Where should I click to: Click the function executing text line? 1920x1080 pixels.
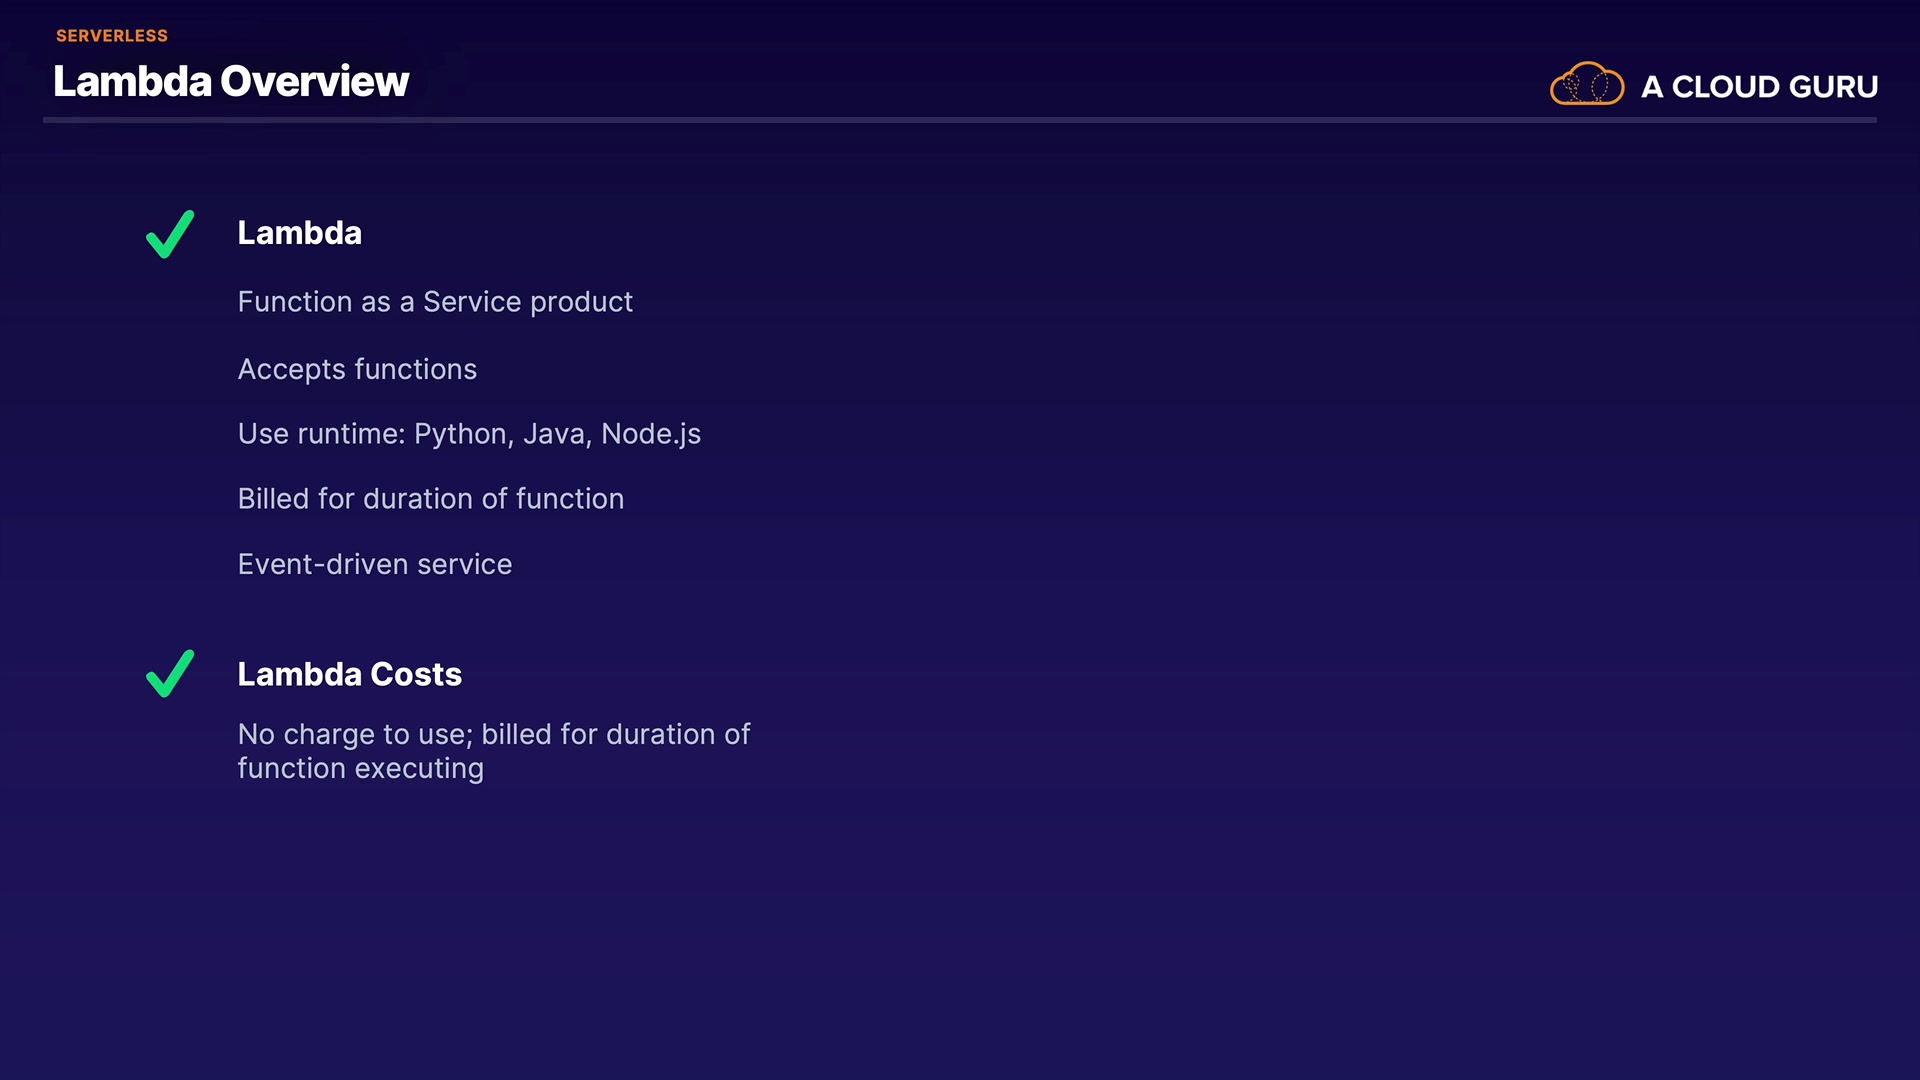pos(361,769)
